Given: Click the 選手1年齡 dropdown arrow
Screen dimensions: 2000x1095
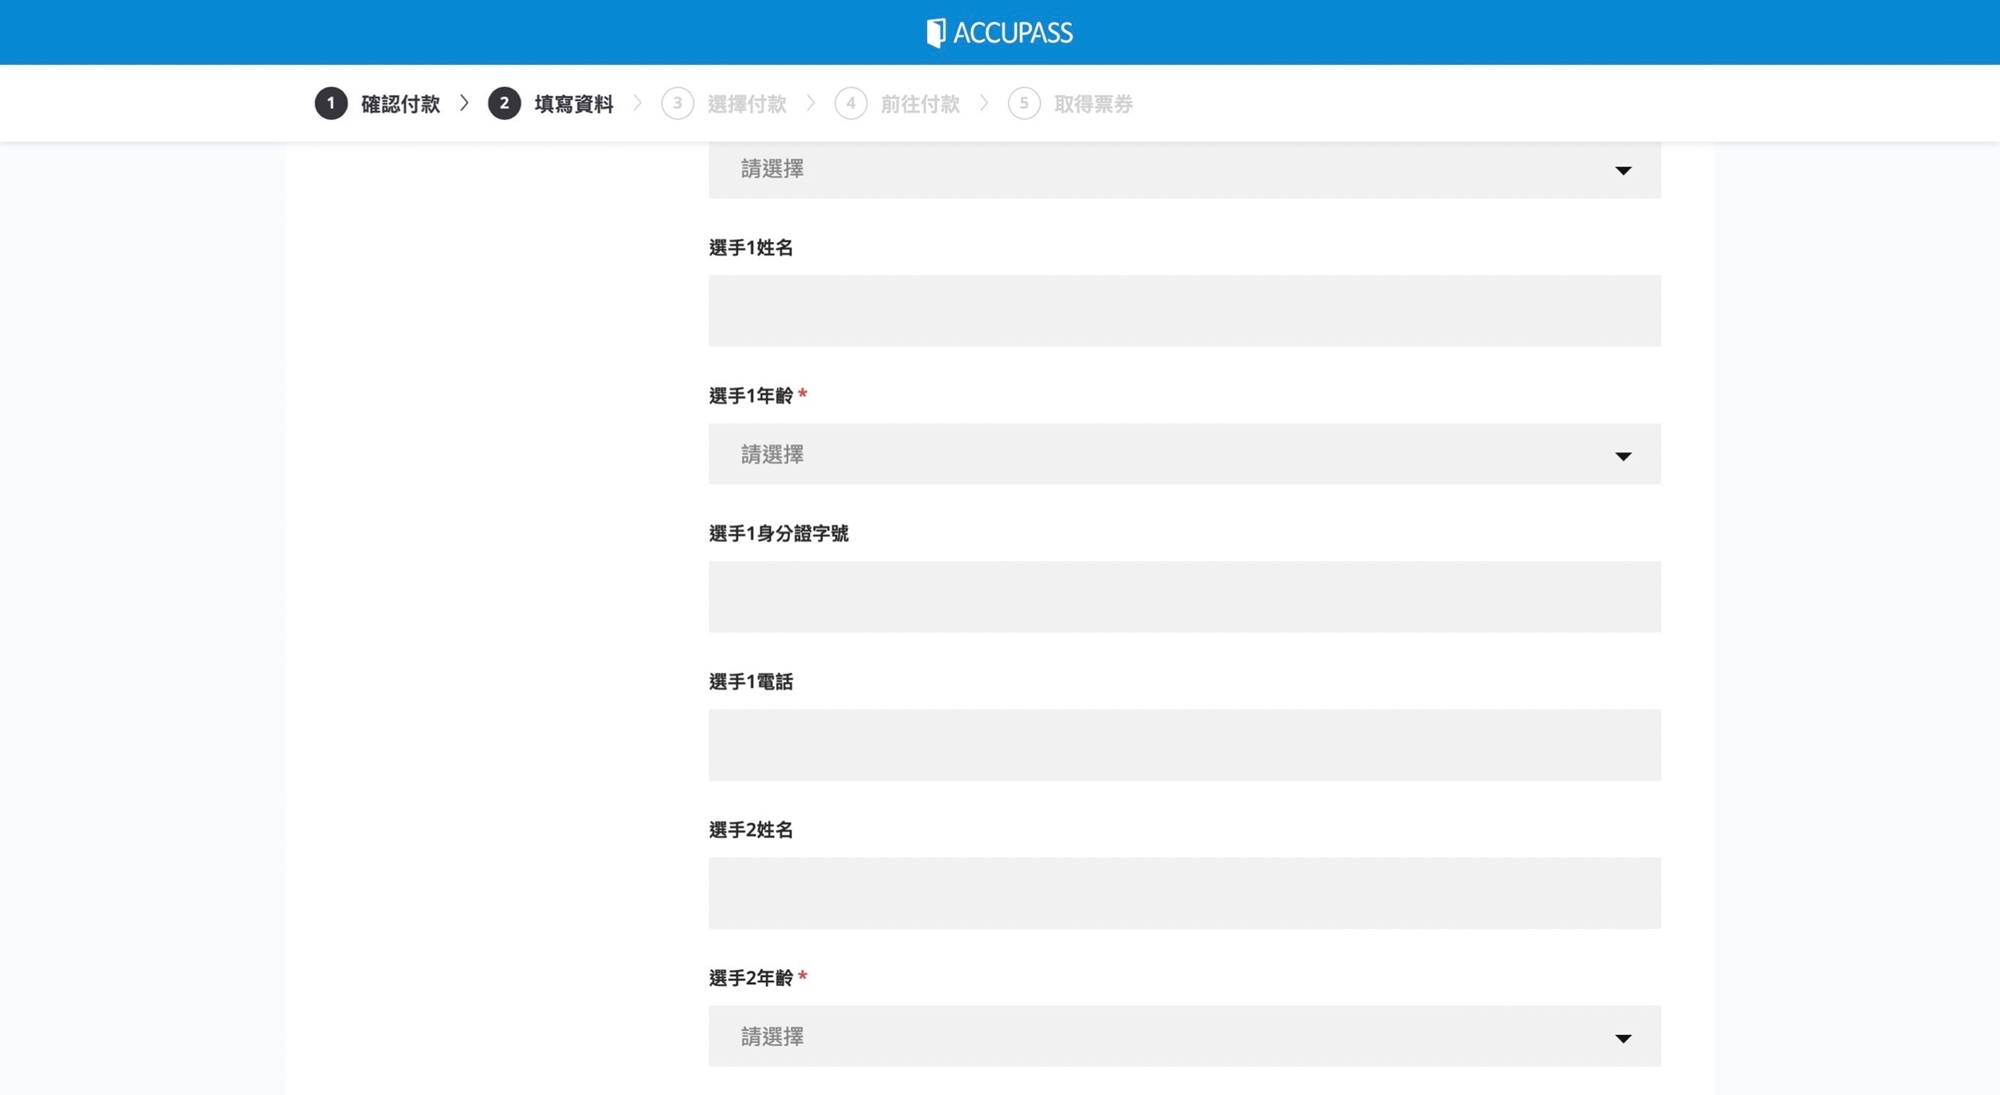Looking at the screenshot, I should (1622, 456).
